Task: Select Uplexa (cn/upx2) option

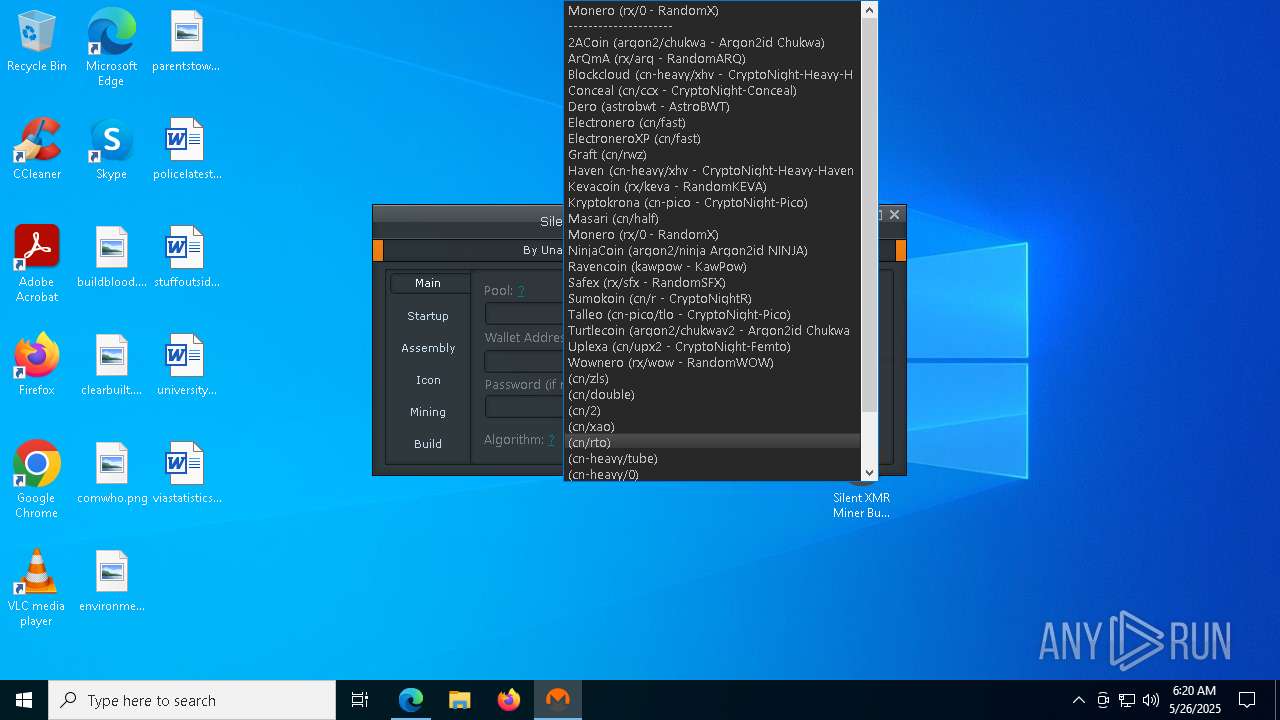Action: tap(712, 346)
